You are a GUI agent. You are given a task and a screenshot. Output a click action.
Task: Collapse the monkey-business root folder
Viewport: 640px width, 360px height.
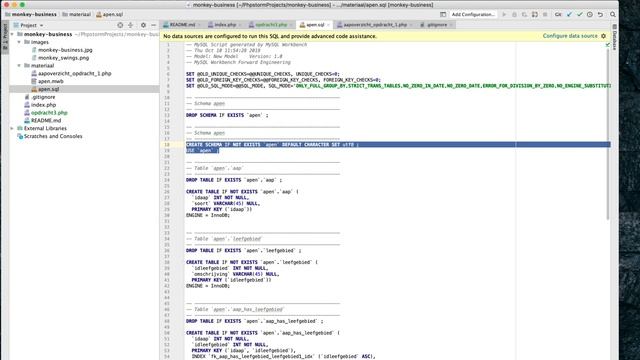12,34
